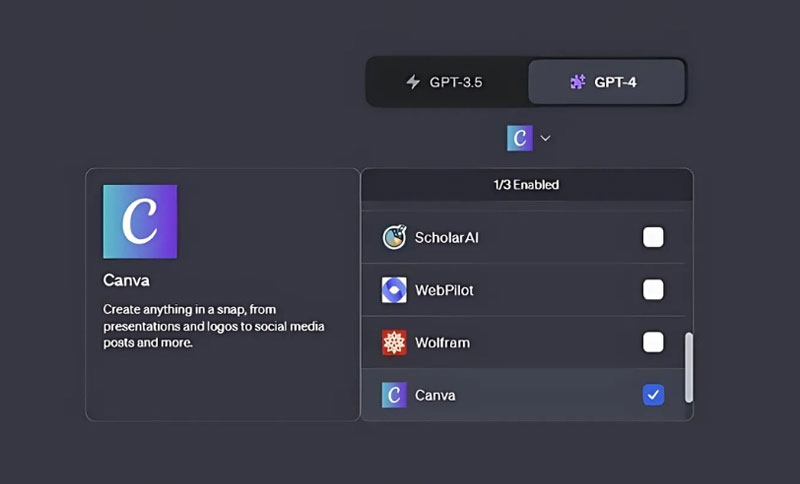Image resolution: width=800 pixels, height=484 pixels.
Task: Click the Canva icon in plugin list
Action: coord(395,395)
